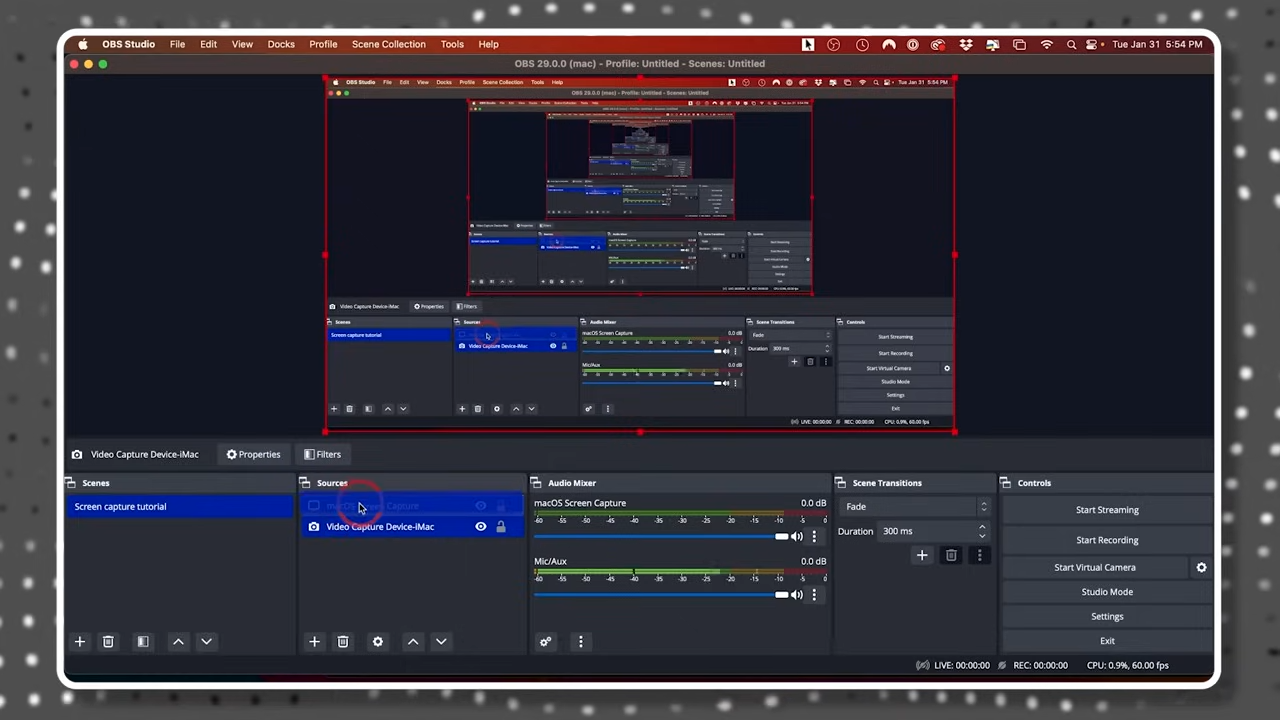Move source down with Sources down arrow
Viewport: 1280px width, 720px height.
(440, 642)
